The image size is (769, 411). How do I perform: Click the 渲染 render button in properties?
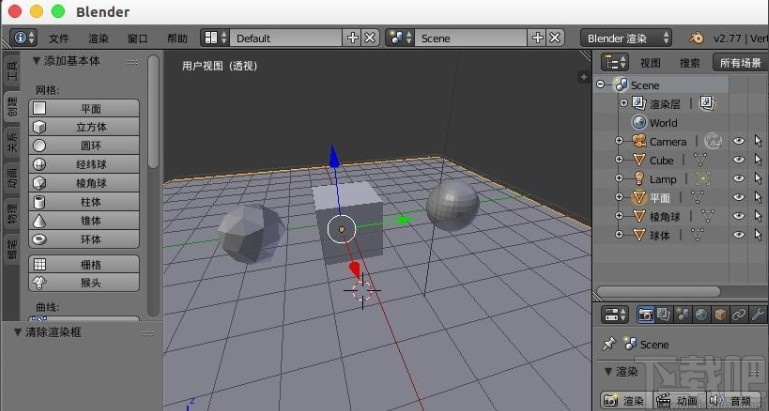coord(626,401)
